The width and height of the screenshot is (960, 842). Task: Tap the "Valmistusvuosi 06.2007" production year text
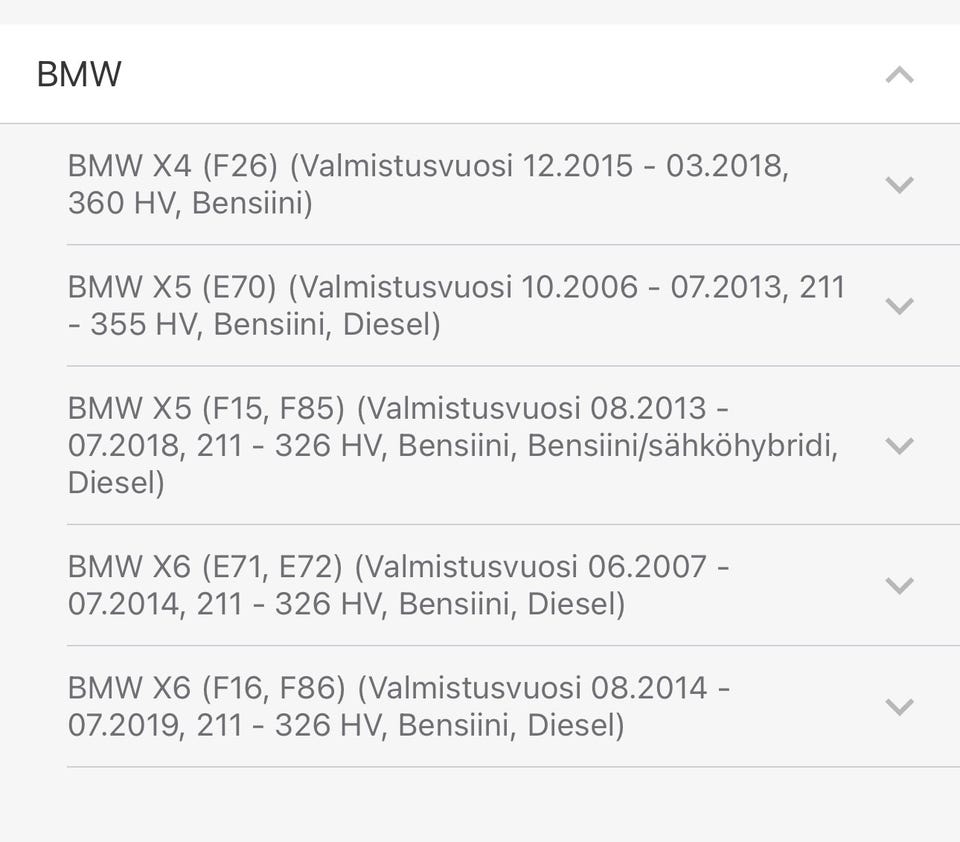pyautogui.click(x=531, y=567)
